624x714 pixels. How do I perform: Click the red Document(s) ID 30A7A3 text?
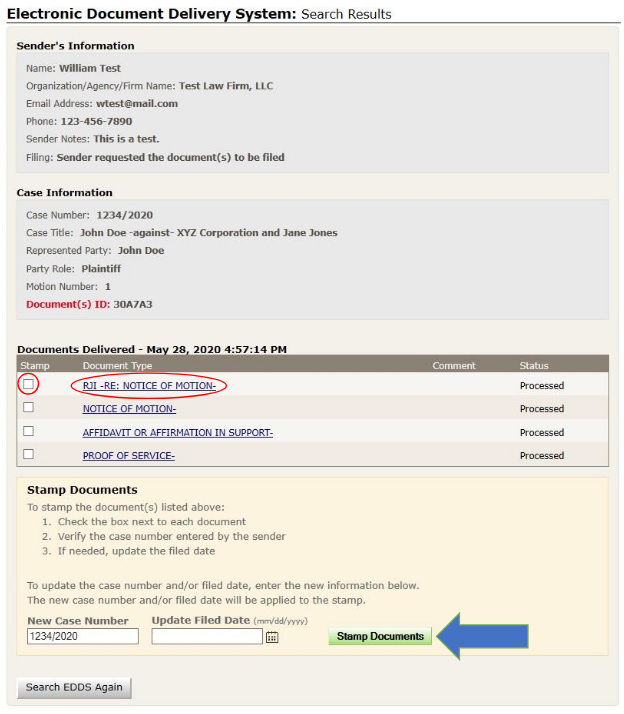click(89, 304)
